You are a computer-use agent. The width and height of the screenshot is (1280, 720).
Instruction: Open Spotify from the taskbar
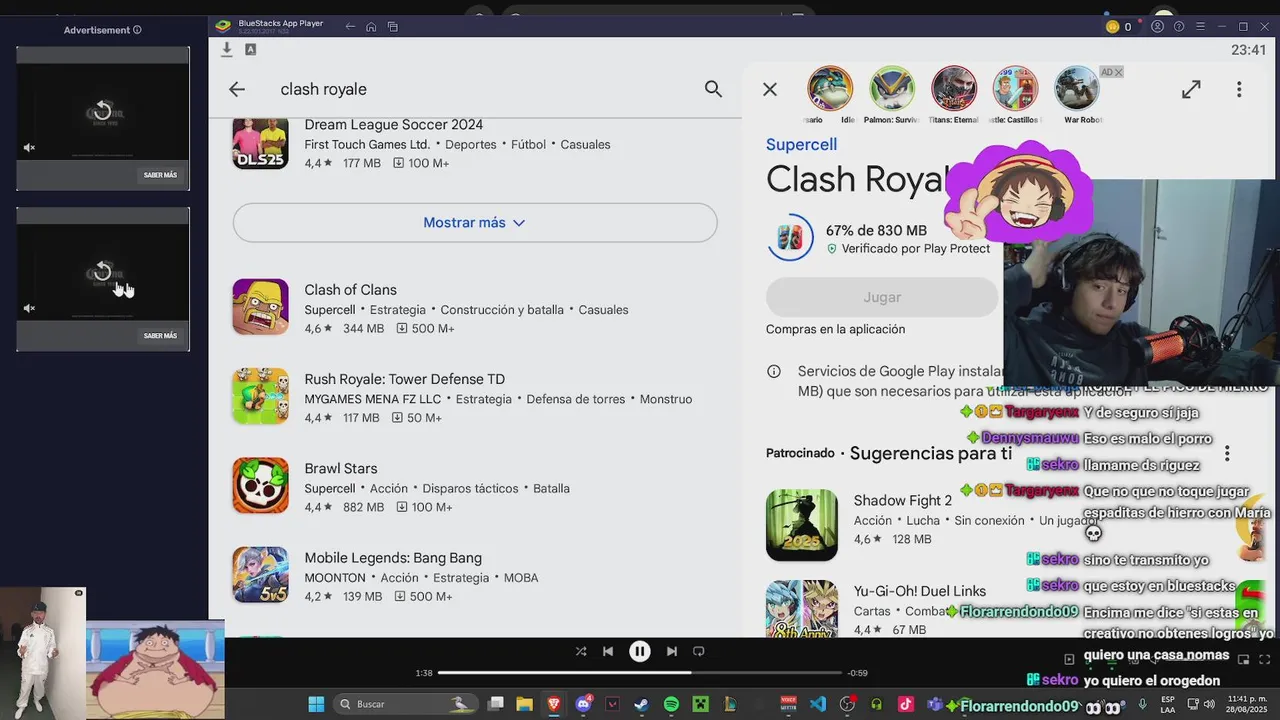click(x=671, y=704)
